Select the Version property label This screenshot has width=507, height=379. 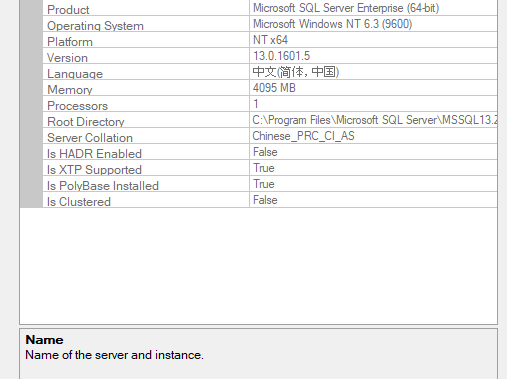tap(67, 58)
